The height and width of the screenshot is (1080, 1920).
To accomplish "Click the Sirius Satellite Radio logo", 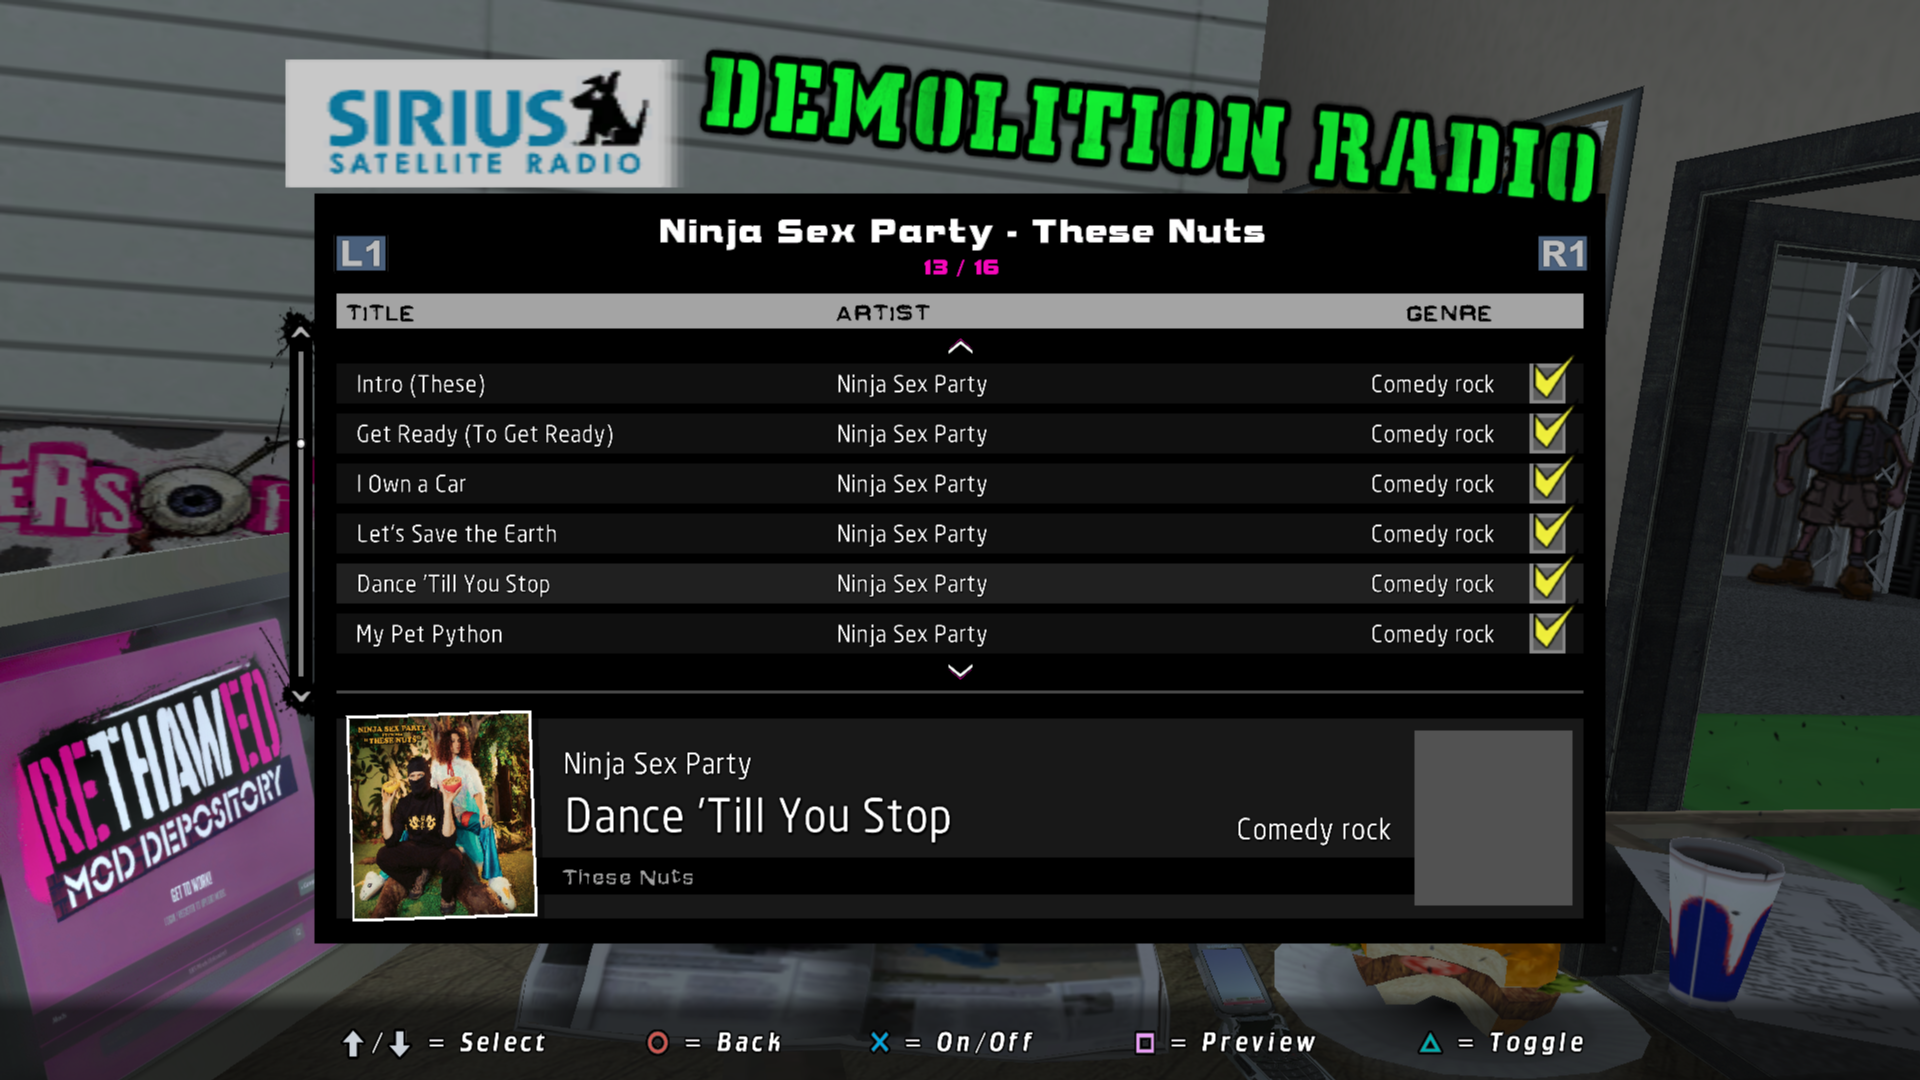I will point(483,124).
